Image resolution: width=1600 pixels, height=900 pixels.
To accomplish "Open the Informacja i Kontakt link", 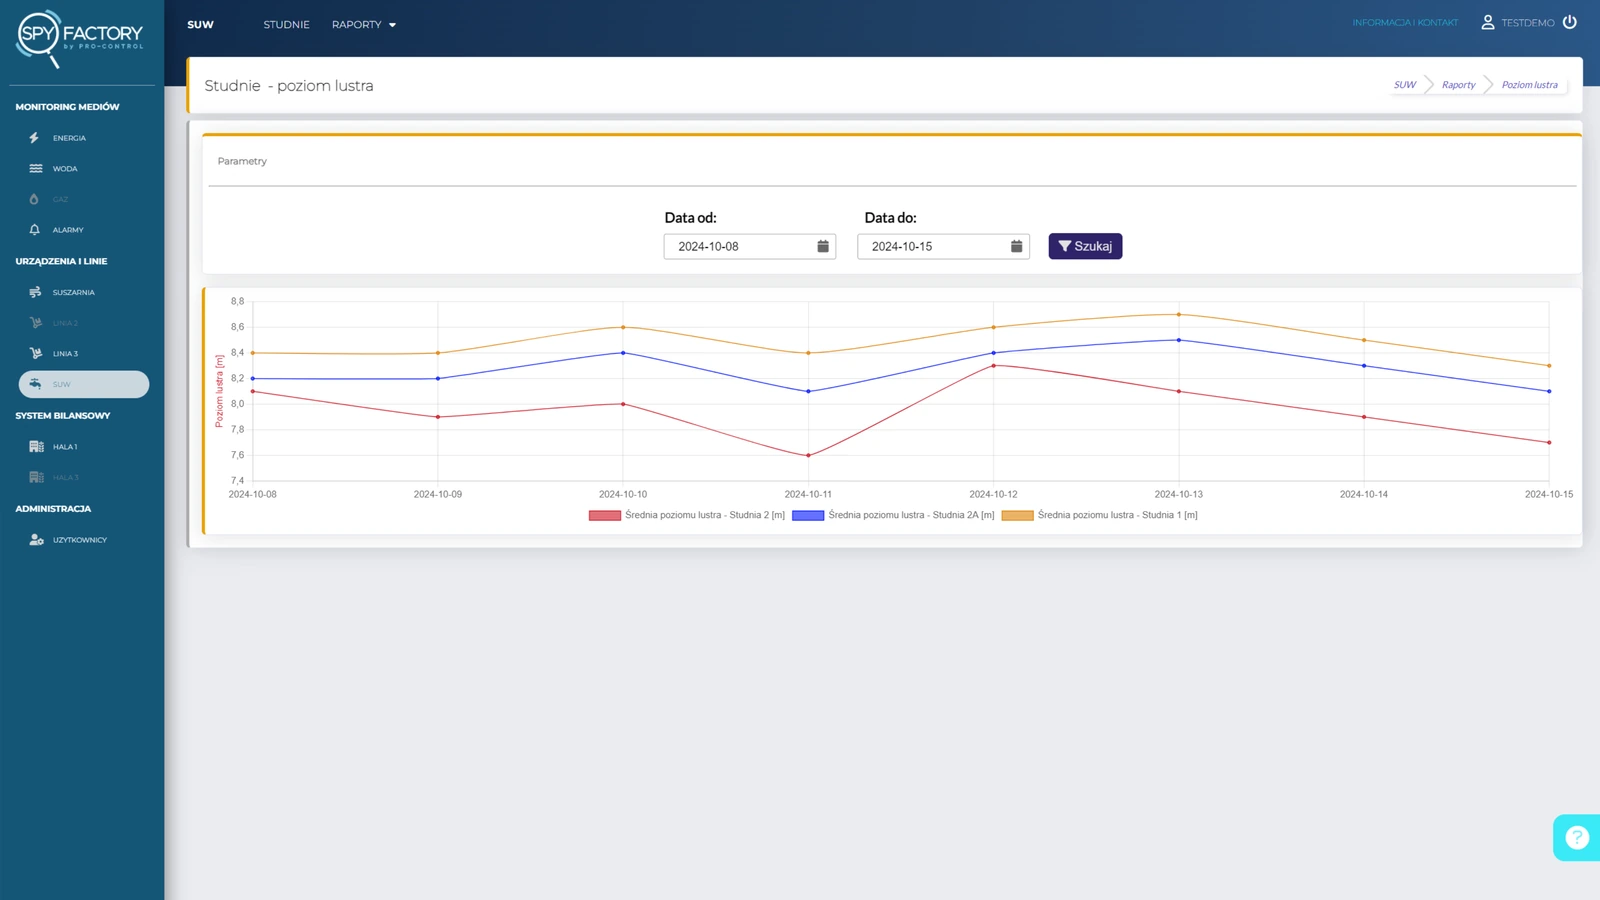I will pyautogui.click(x=1405, y=23).
